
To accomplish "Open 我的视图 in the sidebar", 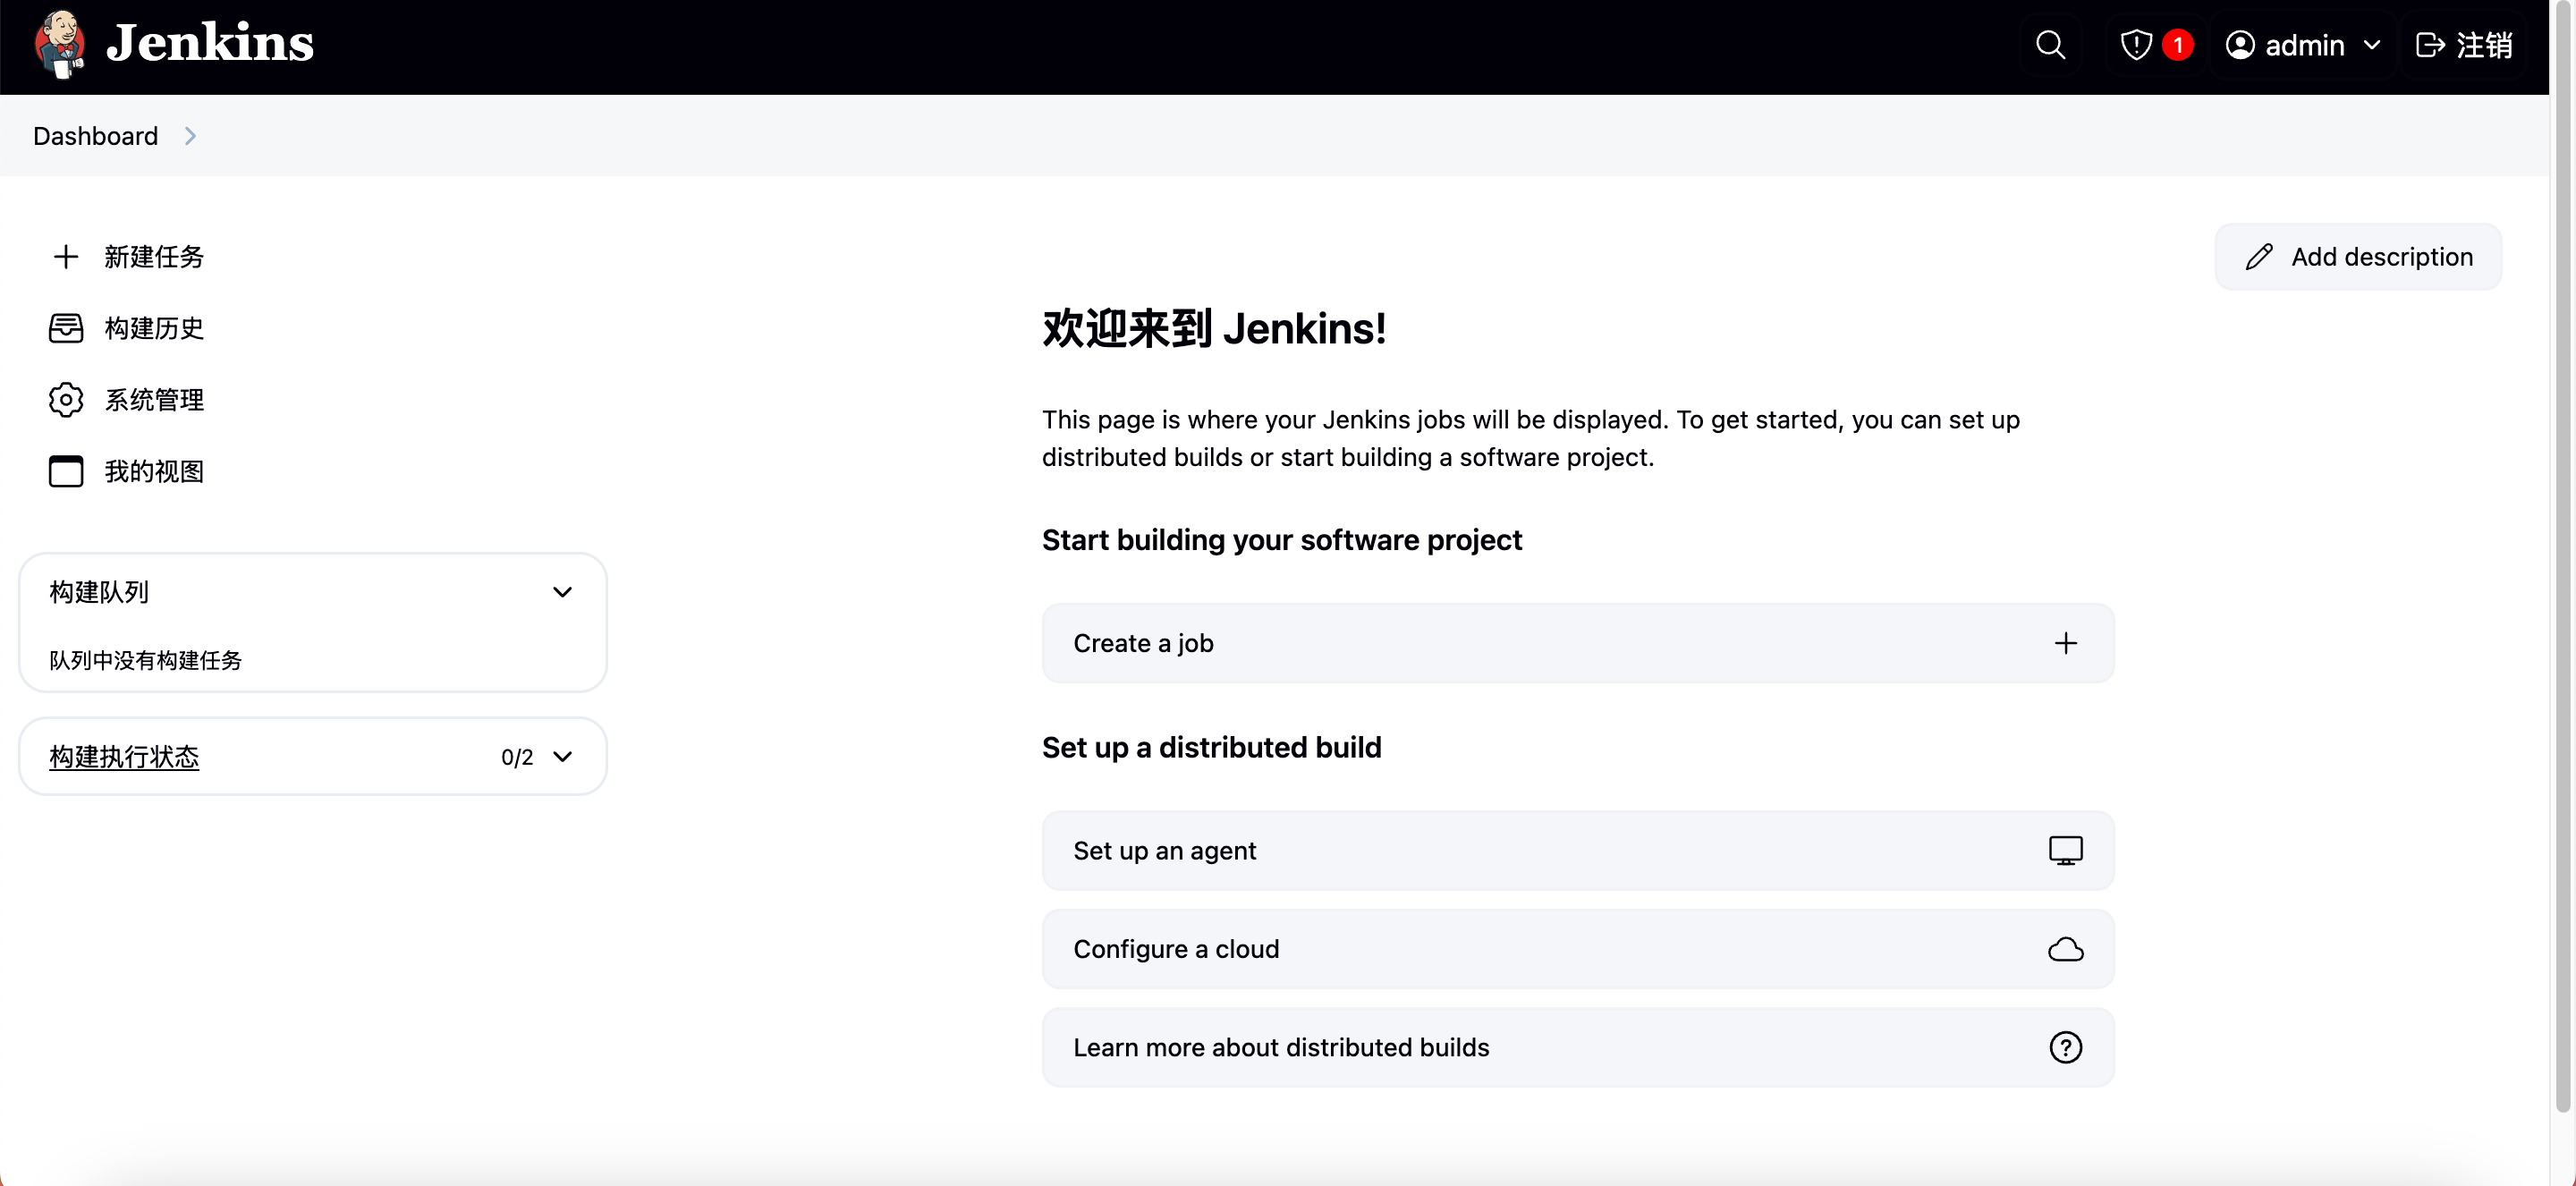I will point(154,471).
